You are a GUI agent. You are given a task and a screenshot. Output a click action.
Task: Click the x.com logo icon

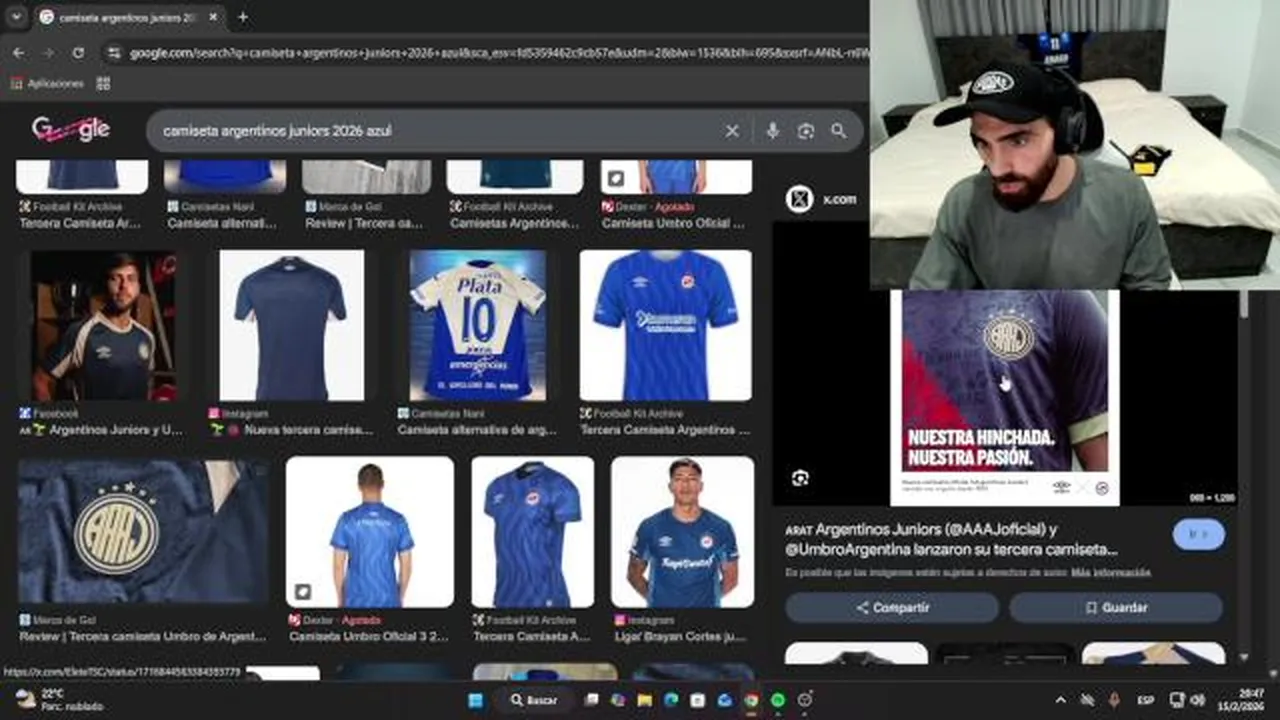pyautogui.click(x=799, y=199)
